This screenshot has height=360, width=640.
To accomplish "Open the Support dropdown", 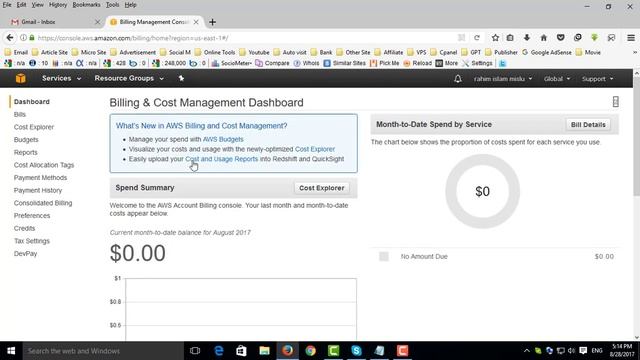I will [598, 79].
